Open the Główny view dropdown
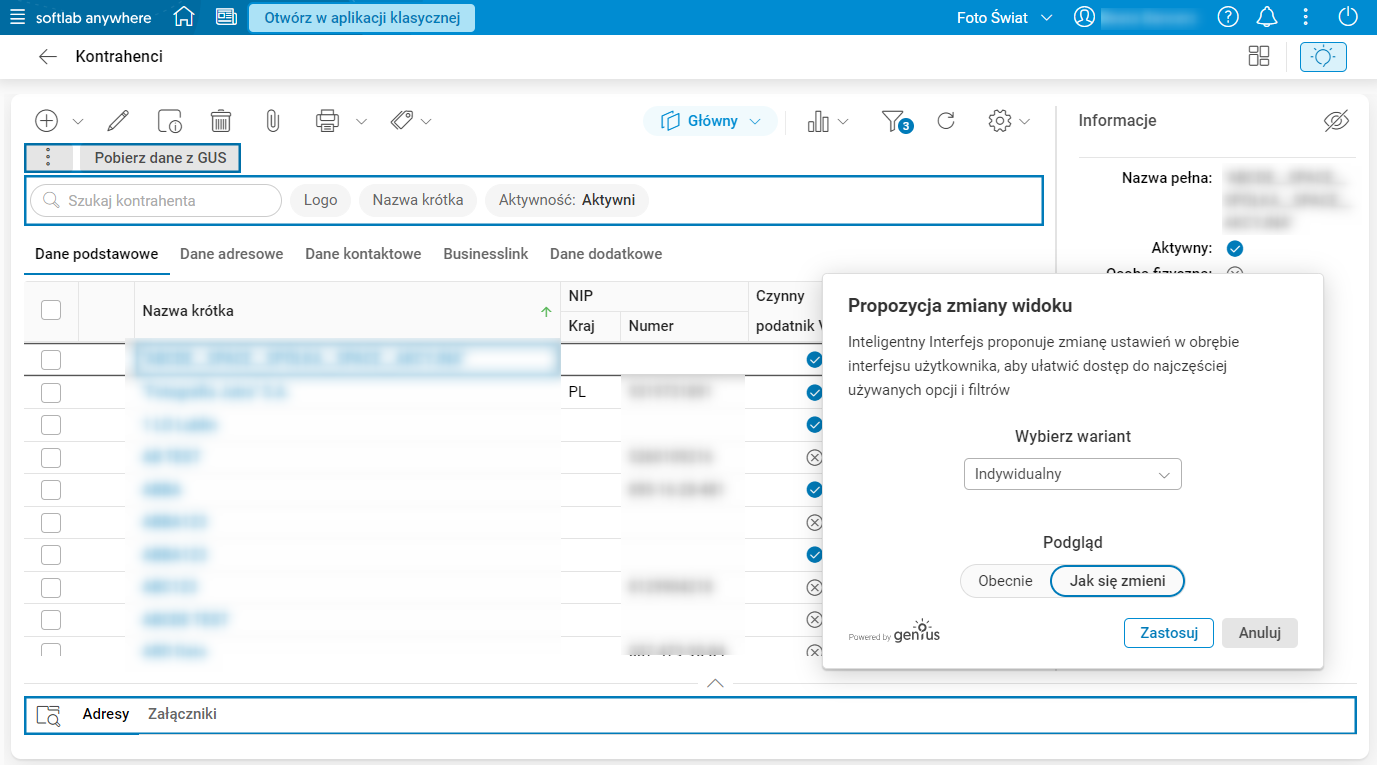This screenshot has width=1377, height=765. [710, 121]
